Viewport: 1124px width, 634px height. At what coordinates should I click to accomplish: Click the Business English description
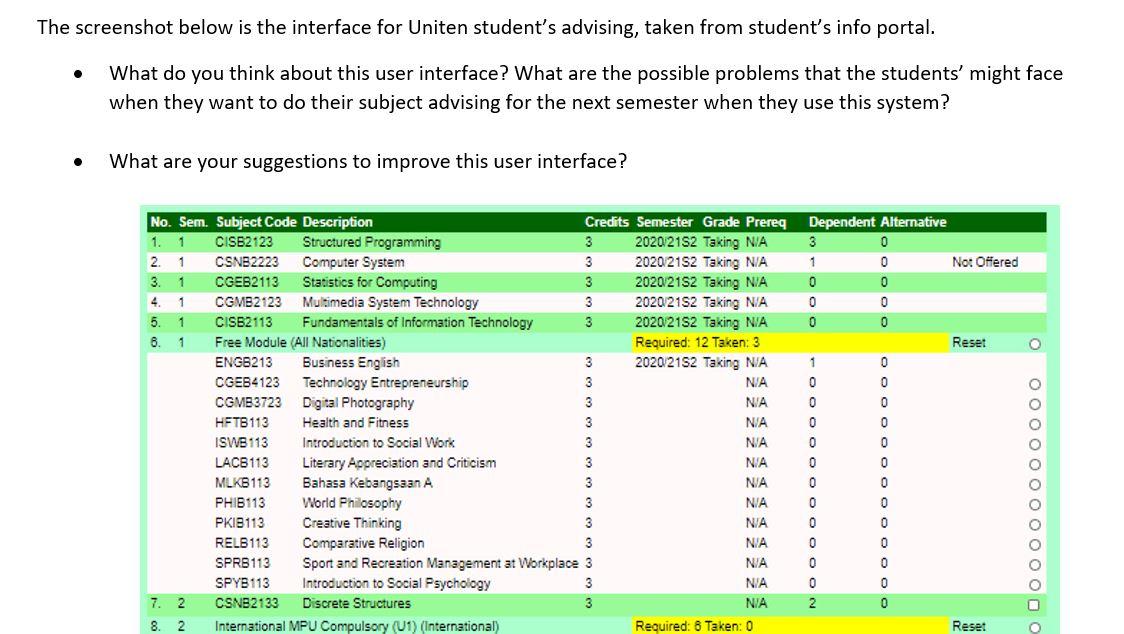point(351,362)
